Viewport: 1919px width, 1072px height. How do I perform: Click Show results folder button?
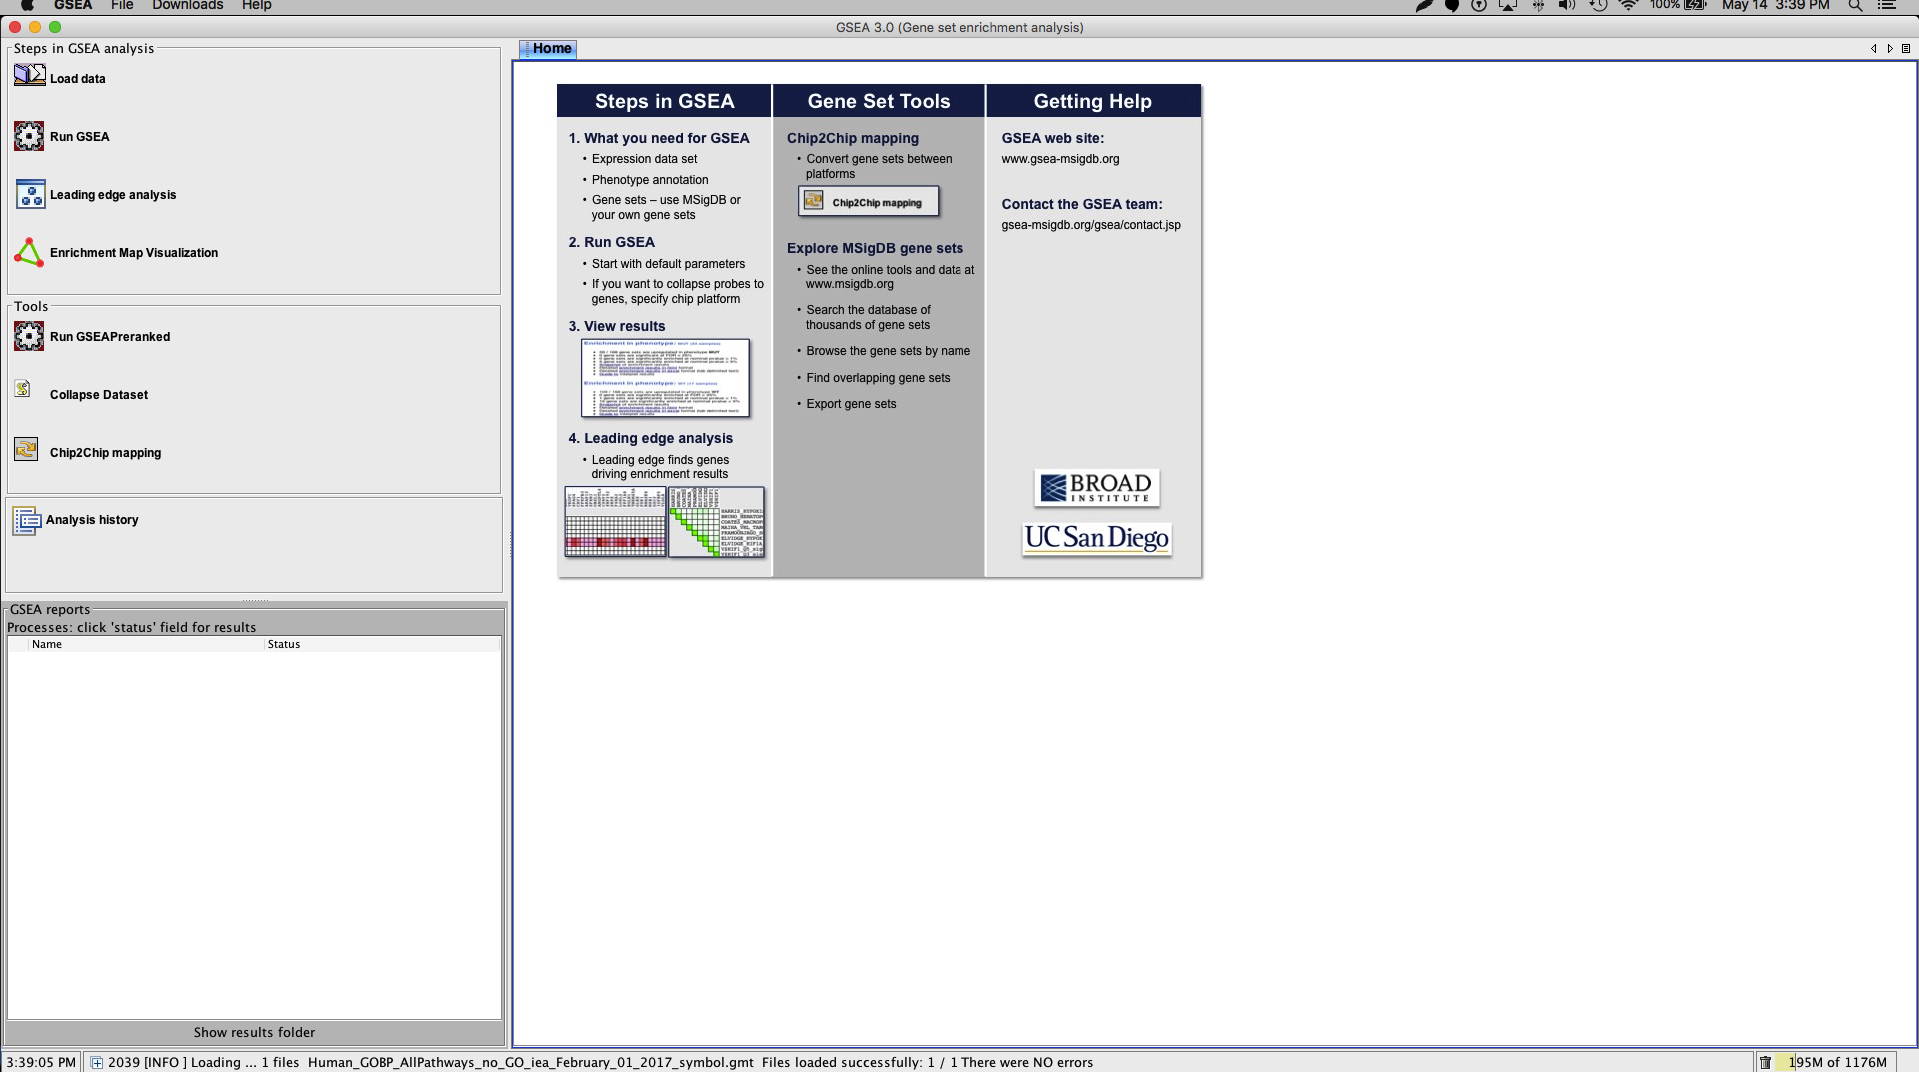[254, 1032]
